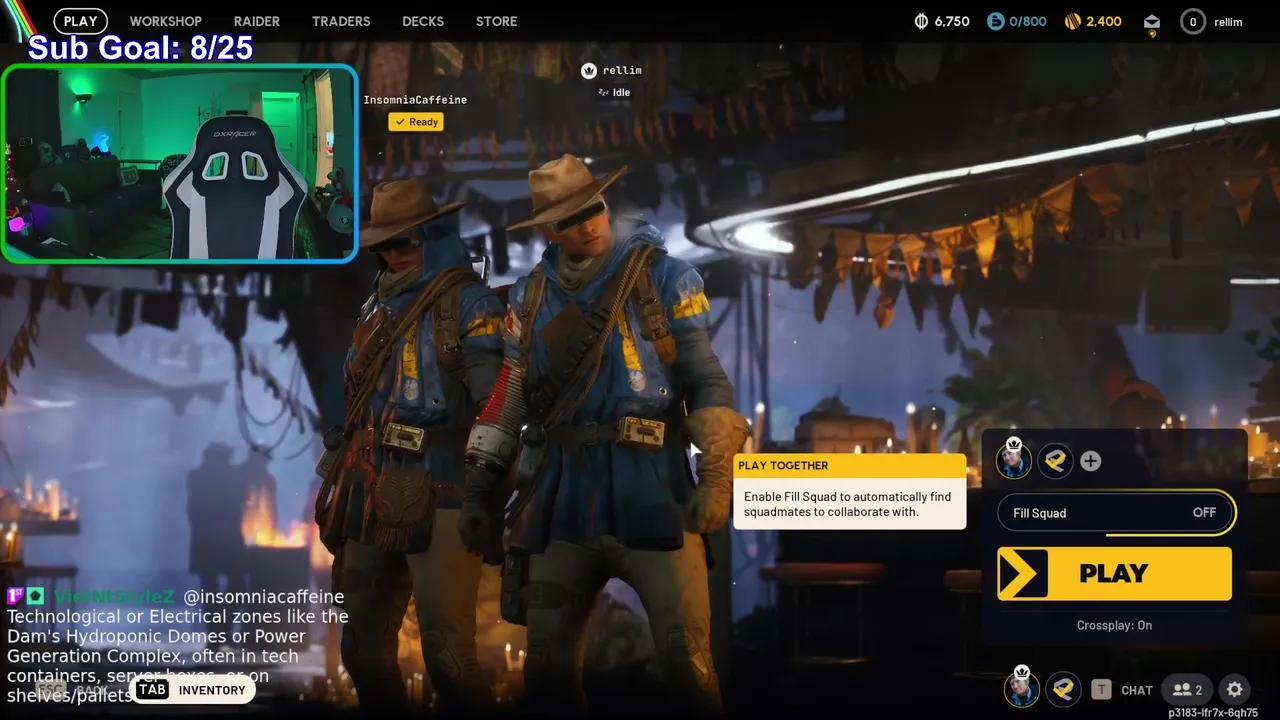Click the InsomniaCaffeine player name tag
1280x720 pixels.
(x=415, y=100)
